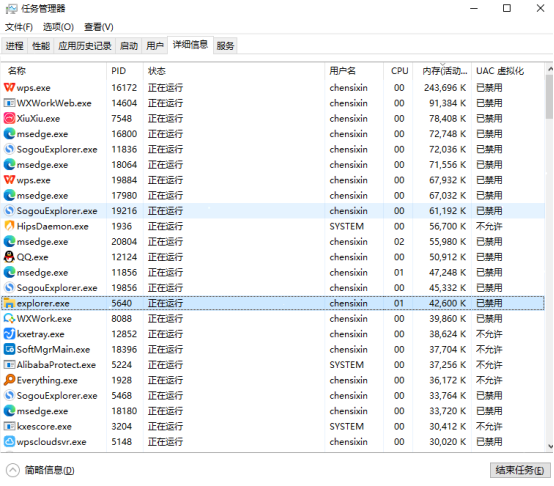Screen dimensions: 554x486
Task: Select the WXWork.exe process icon
Action: [x=10, y=319]
